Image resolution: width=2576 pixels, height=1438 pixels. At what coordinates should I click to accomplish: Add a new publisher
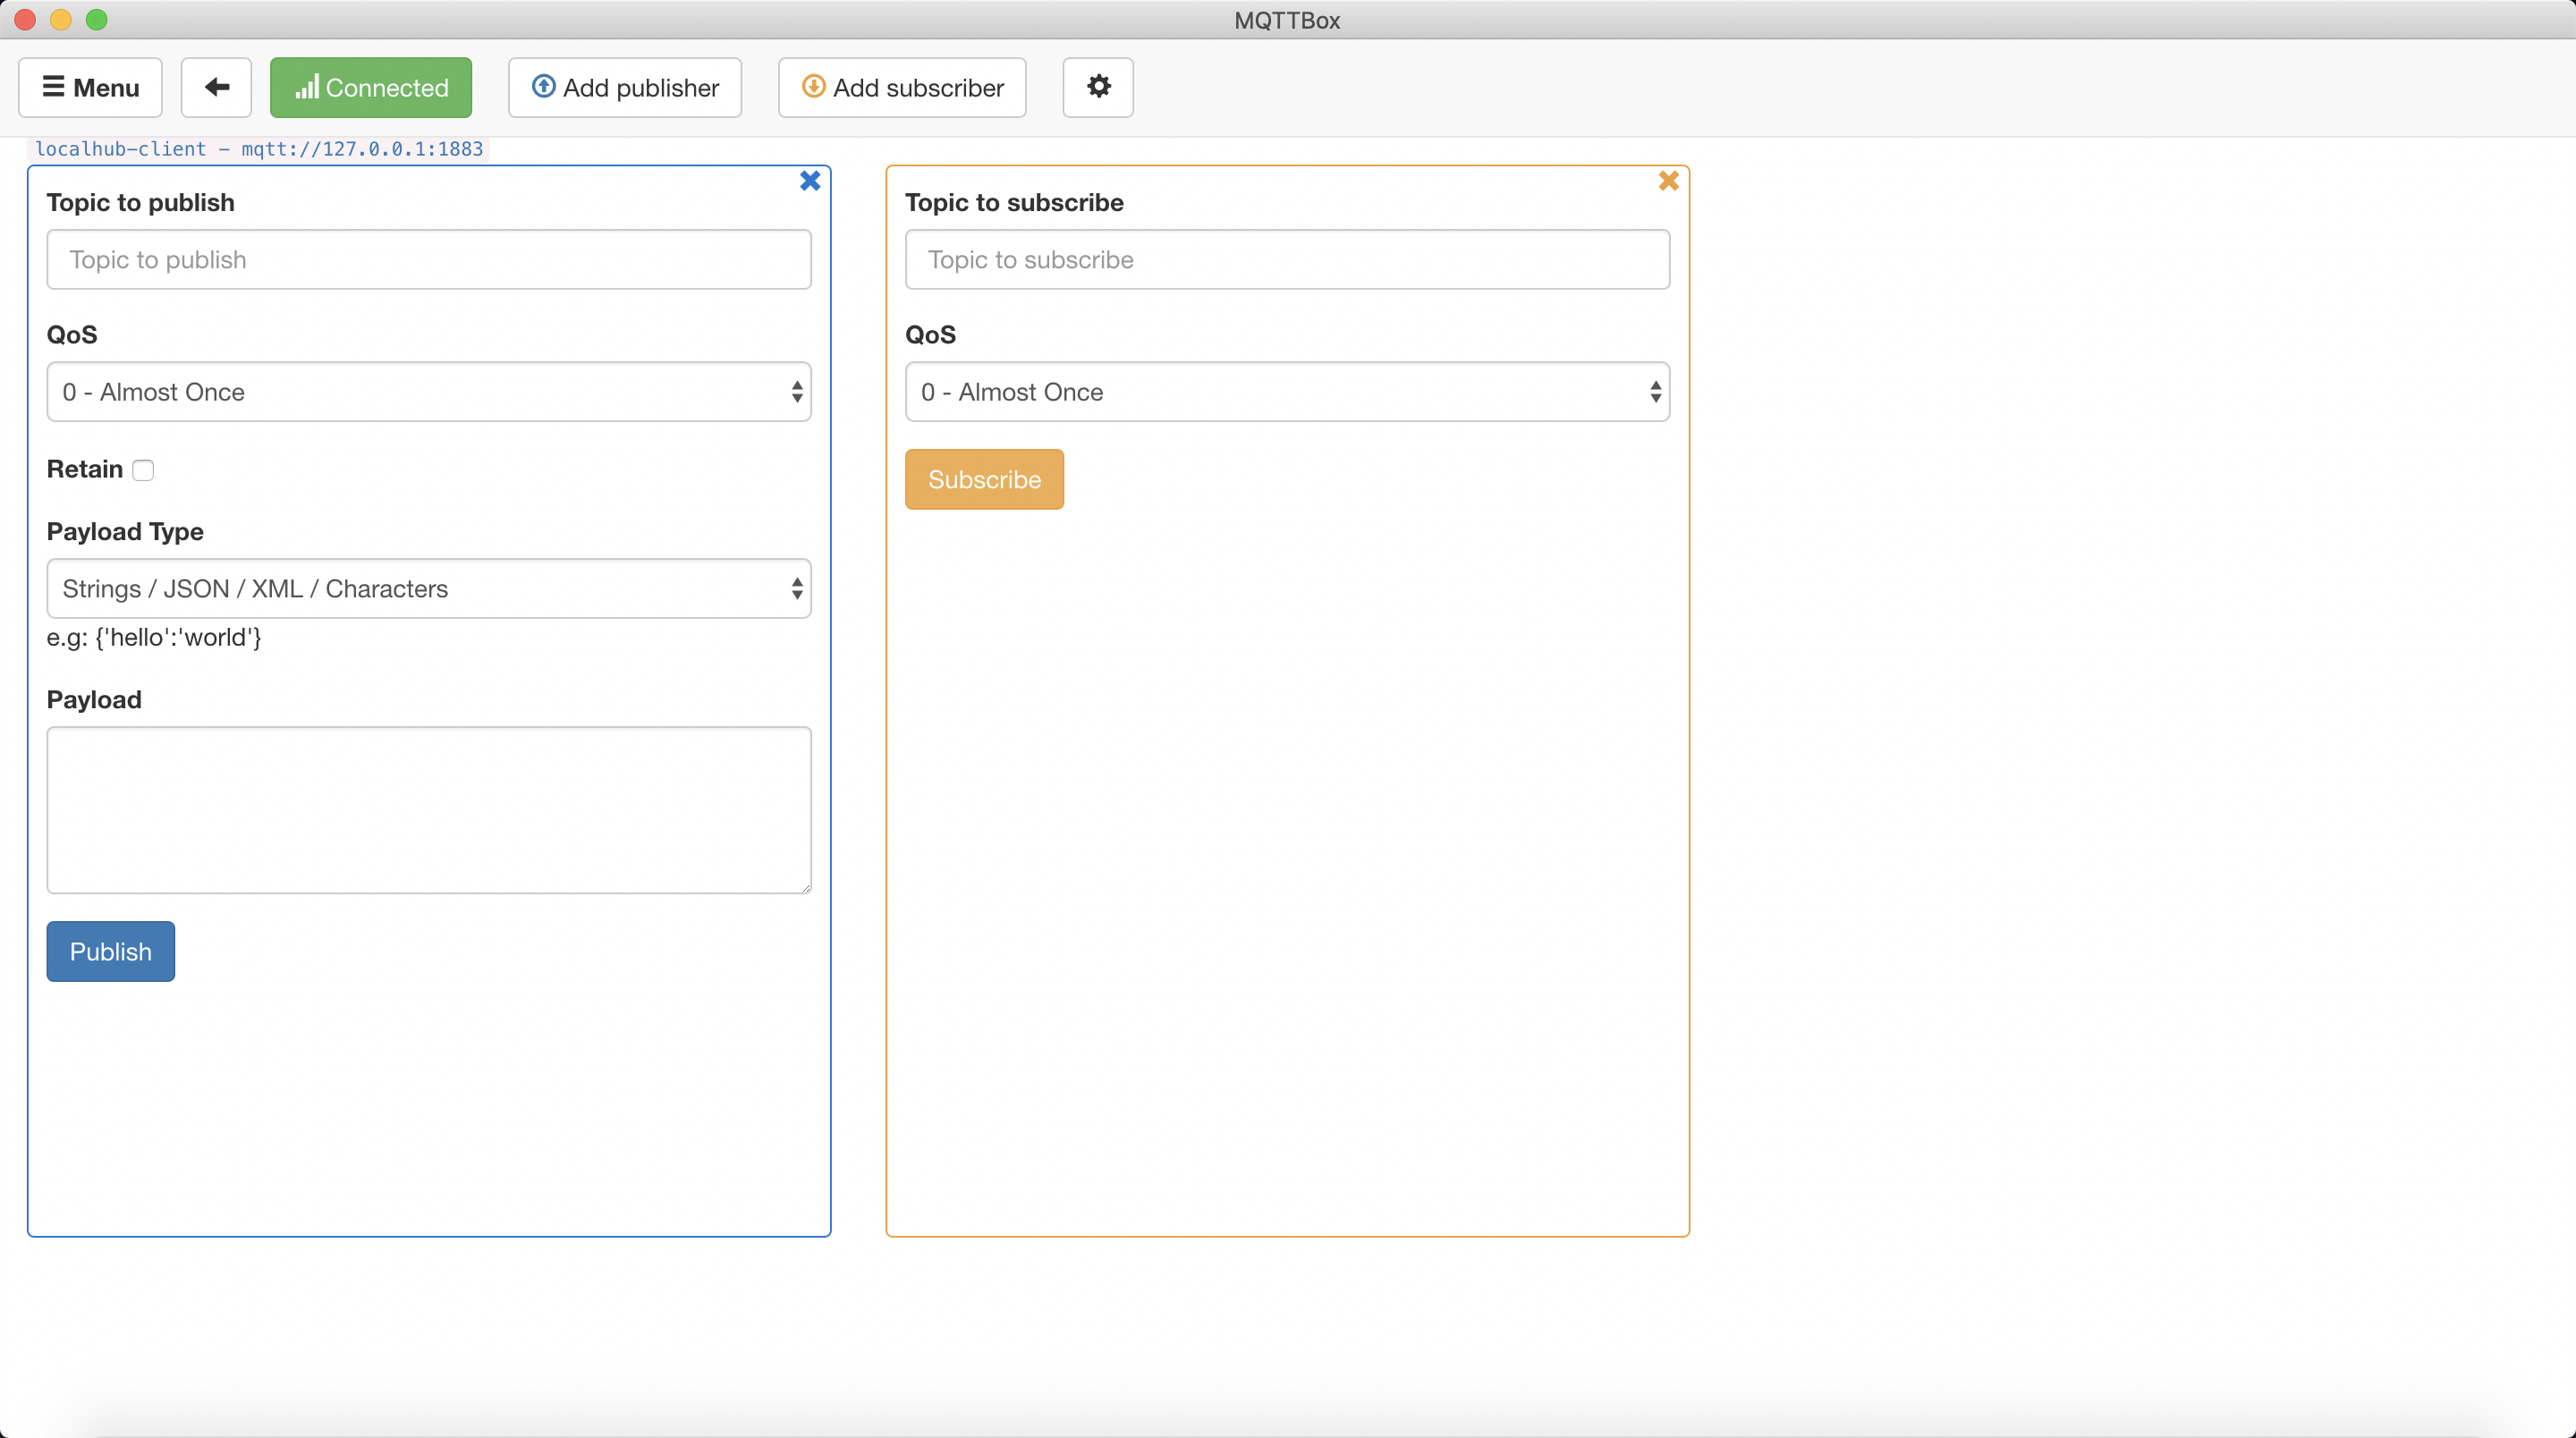coord(625,88)
